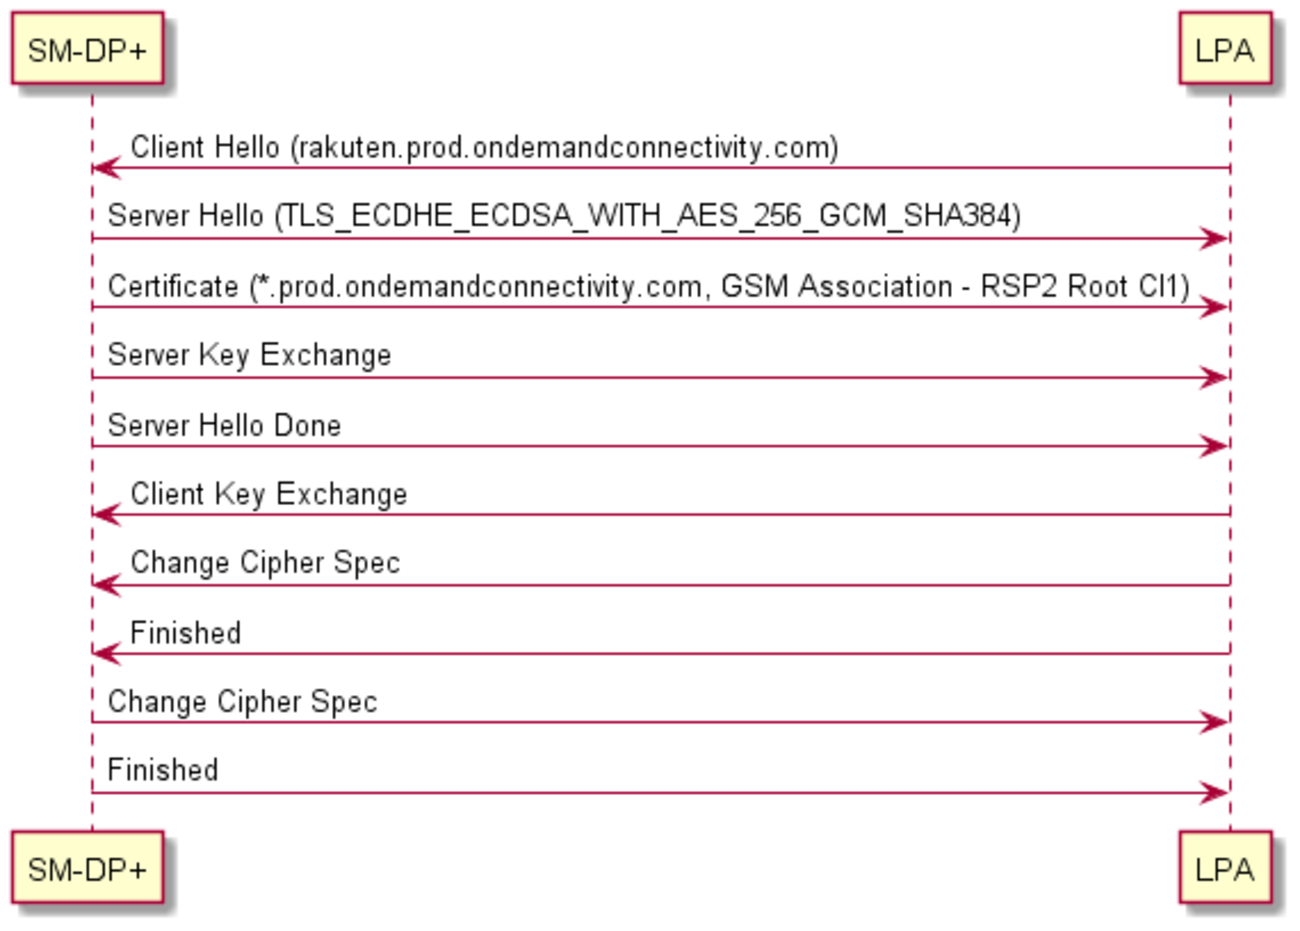Click the Server Hello Done label
This screenshot has height=931, width=1300.
tap(224, 426)
